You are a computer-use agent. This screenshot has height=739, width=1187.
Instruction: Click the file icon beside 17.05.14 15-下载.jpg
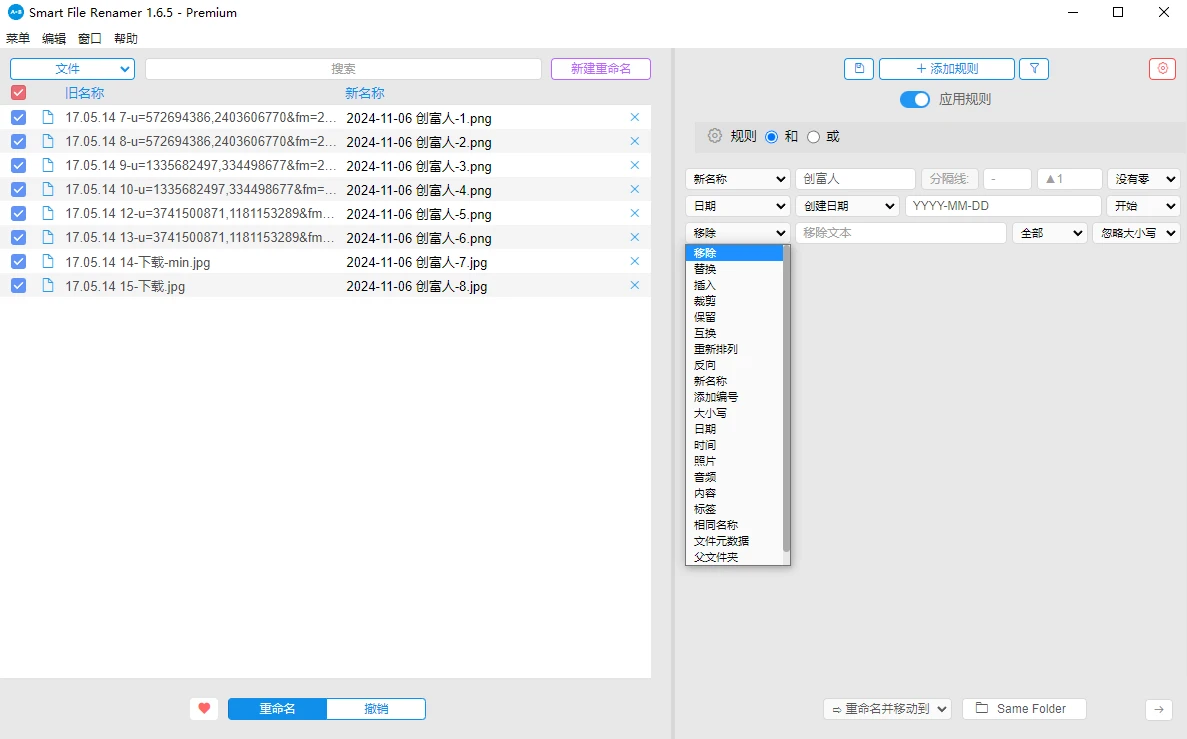(x=47, y=286)
